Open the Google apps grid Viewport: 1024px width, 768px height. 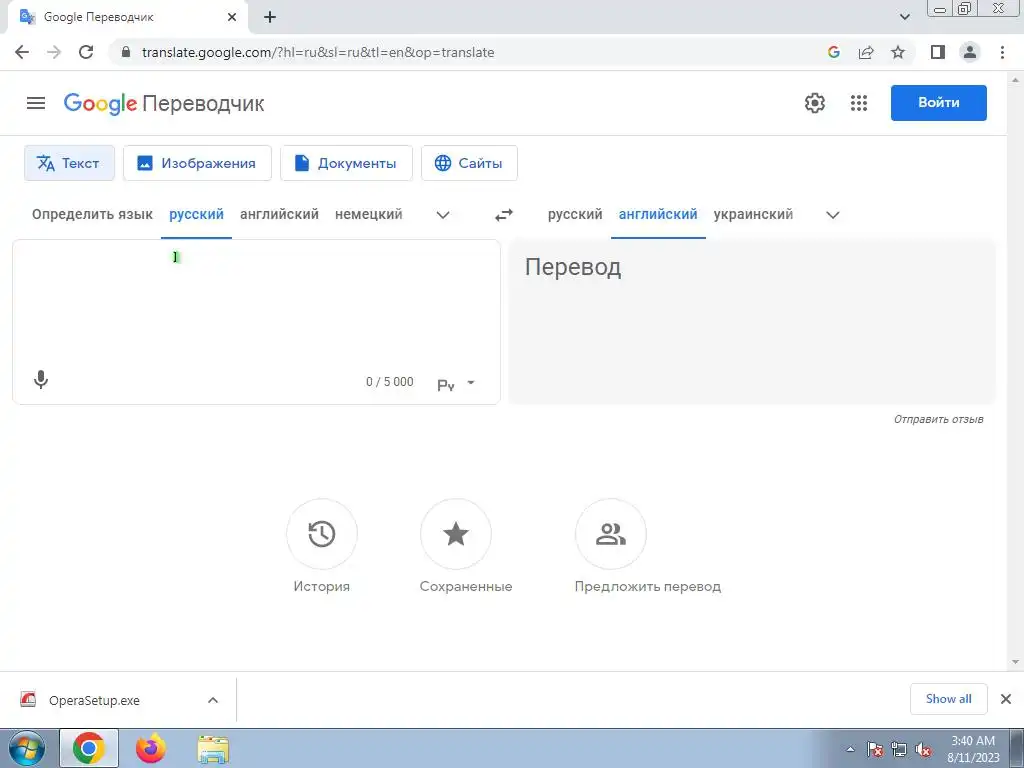859,103
